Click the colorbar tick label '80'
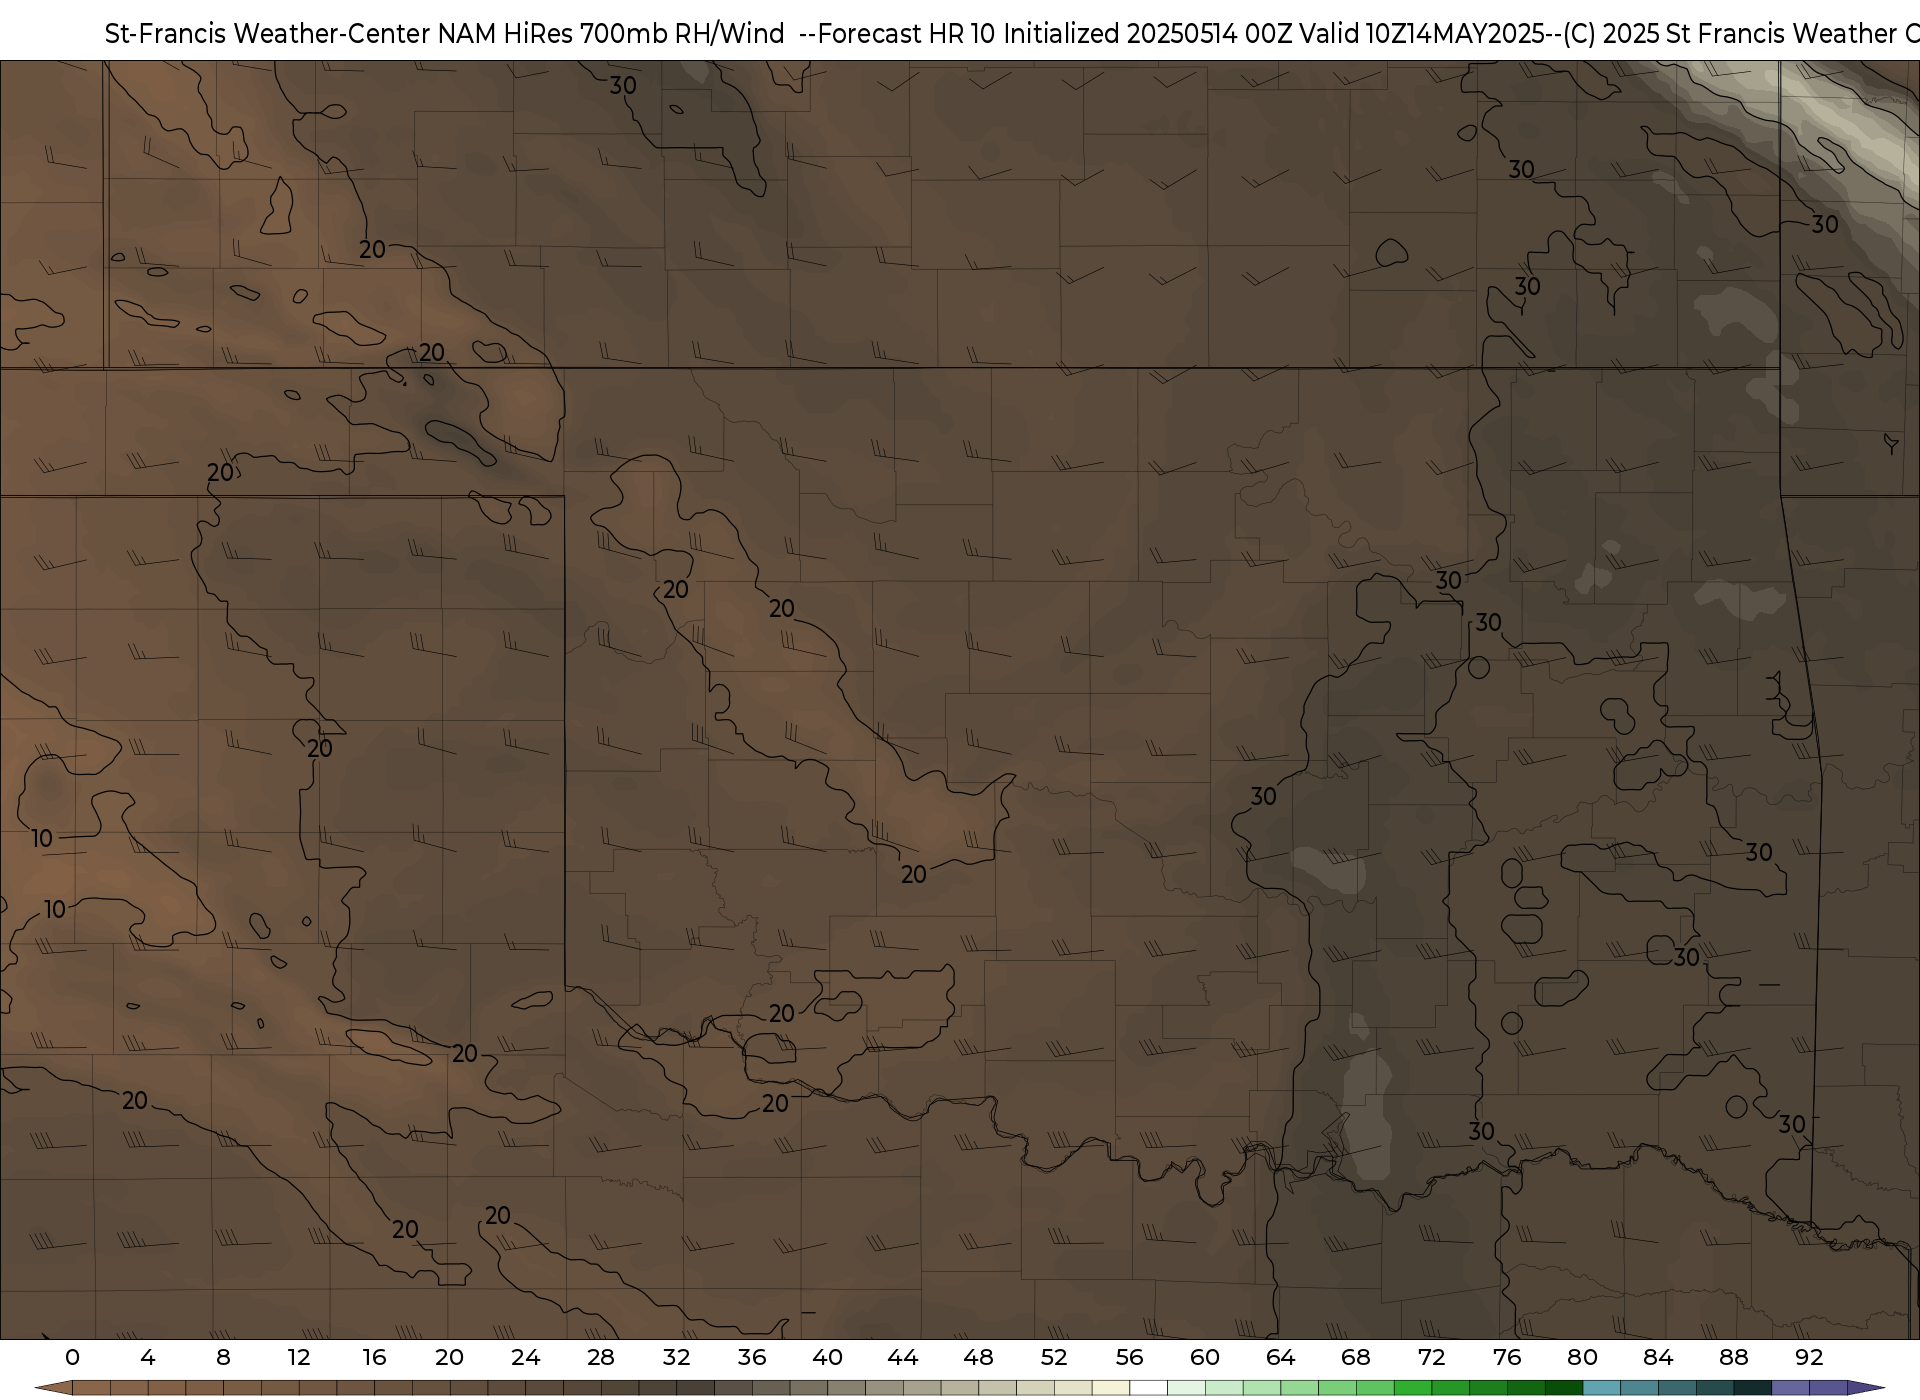Viewport: 1920px width, 1400px height. 1582,1358
